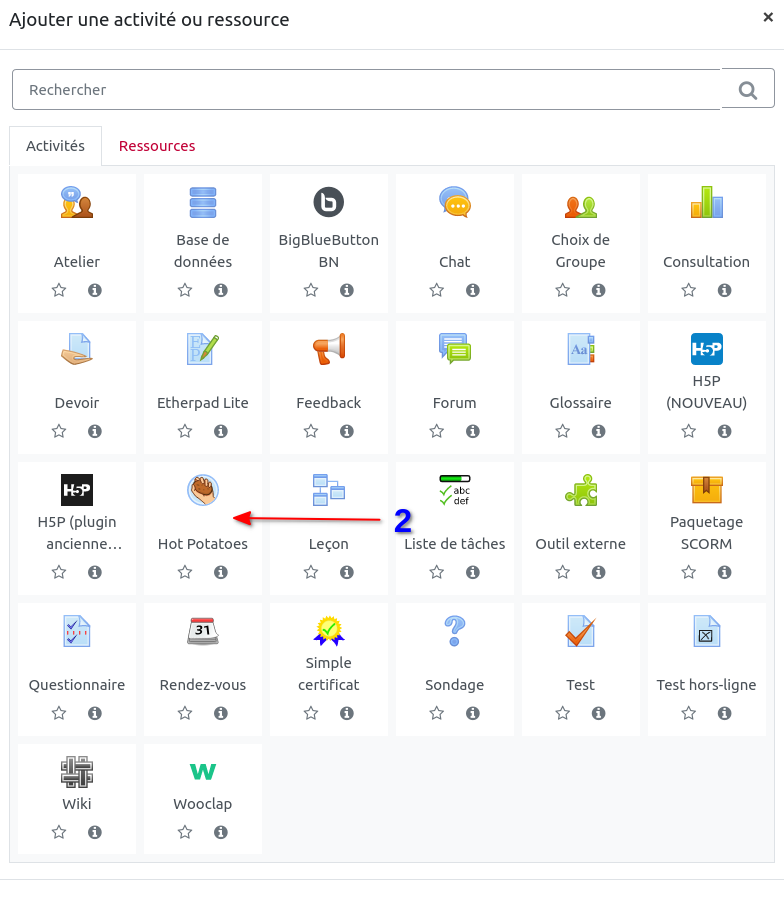Screen dimensions: 784x897
Task: Click the search magnifier button
Action: coord(748,90)
